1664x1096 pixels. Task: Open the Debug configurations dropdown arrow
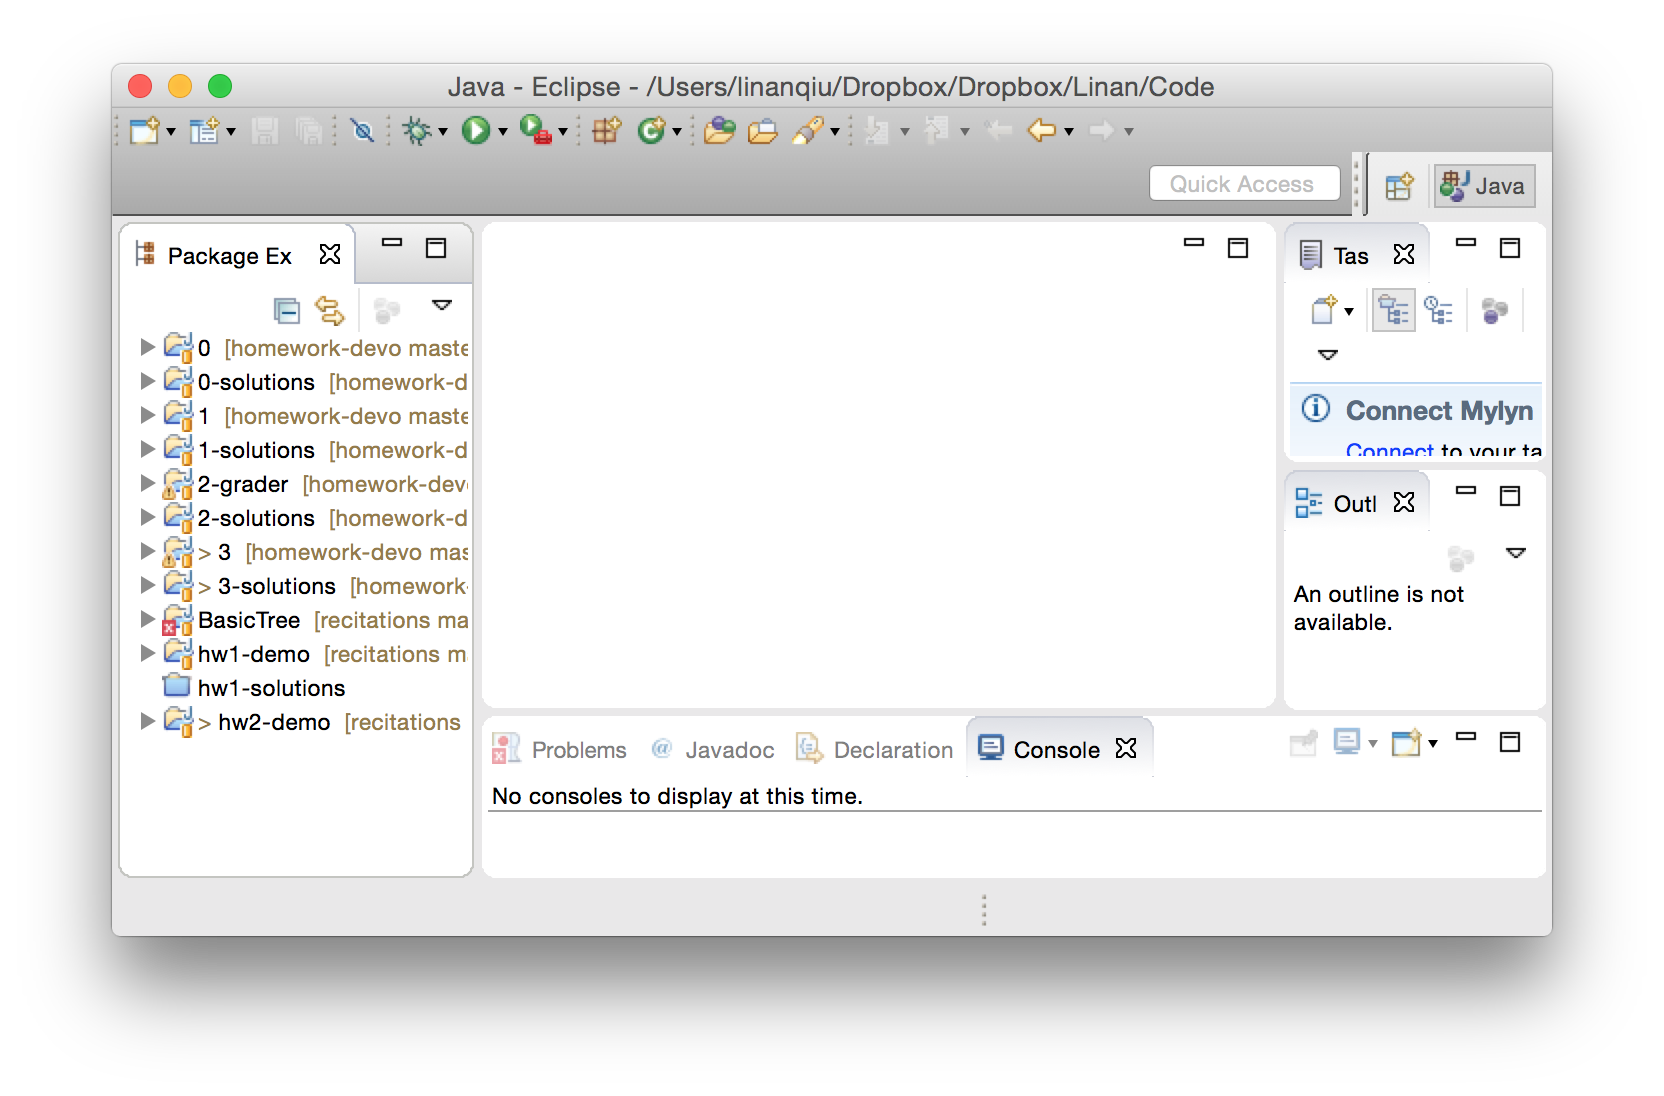point(443,132)
